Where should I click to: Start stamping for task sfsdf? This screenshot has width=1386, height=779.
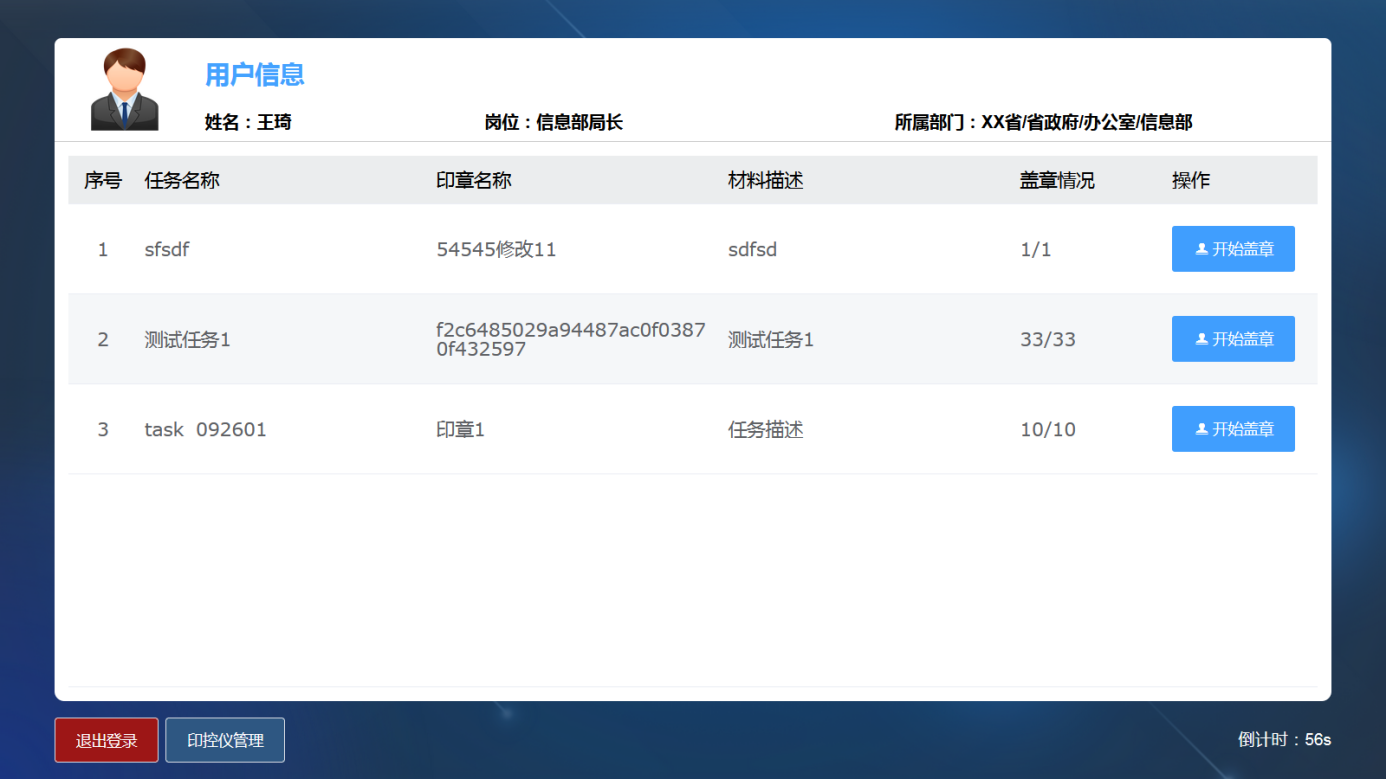tap(1233, 249)
